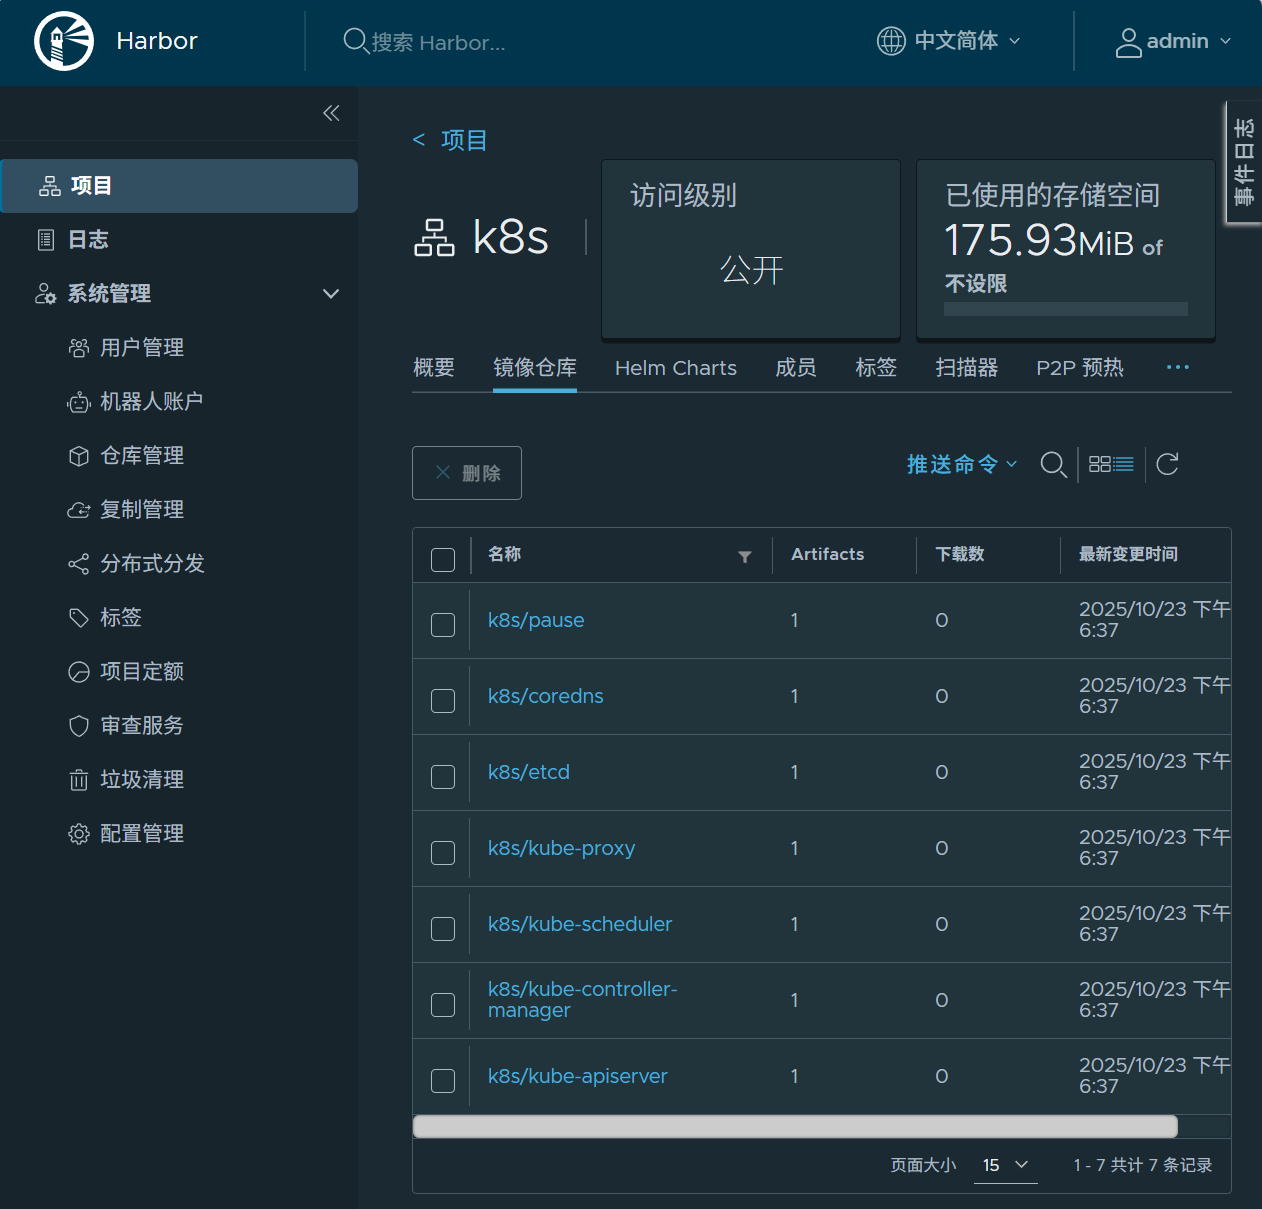
Task: Check the k8s/coredns row checkbox
Action: (443, 701)
